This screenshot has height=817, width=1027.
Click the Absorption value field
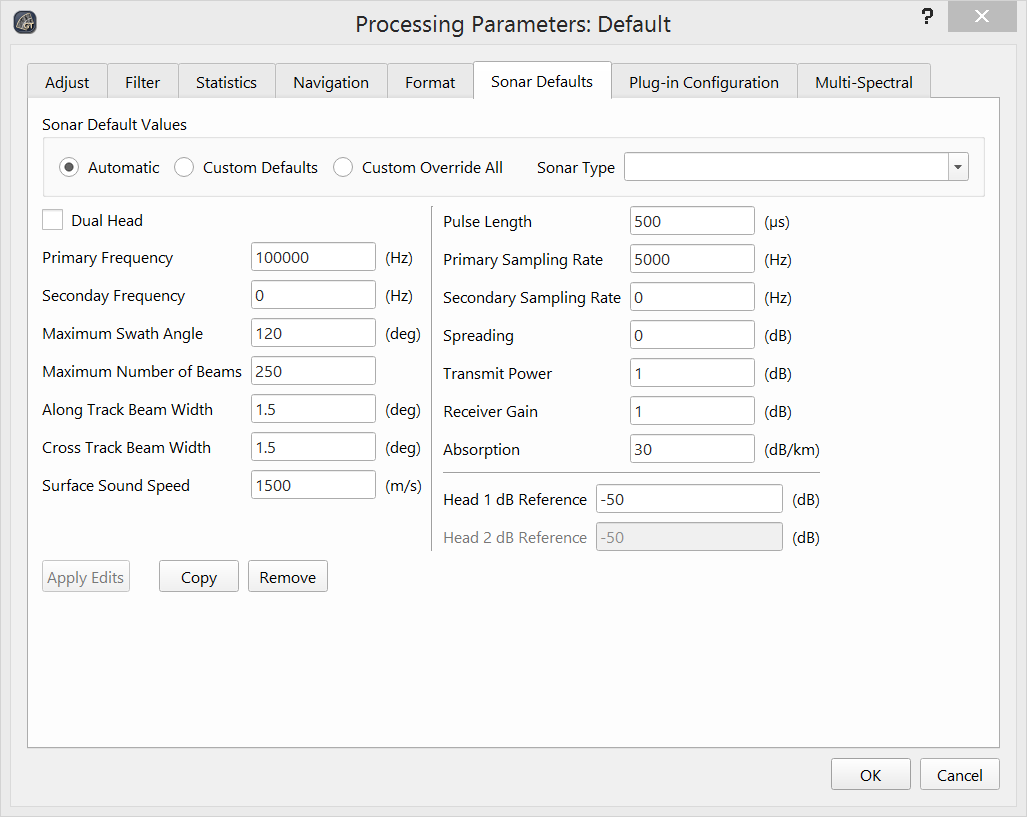pos(692,450)
